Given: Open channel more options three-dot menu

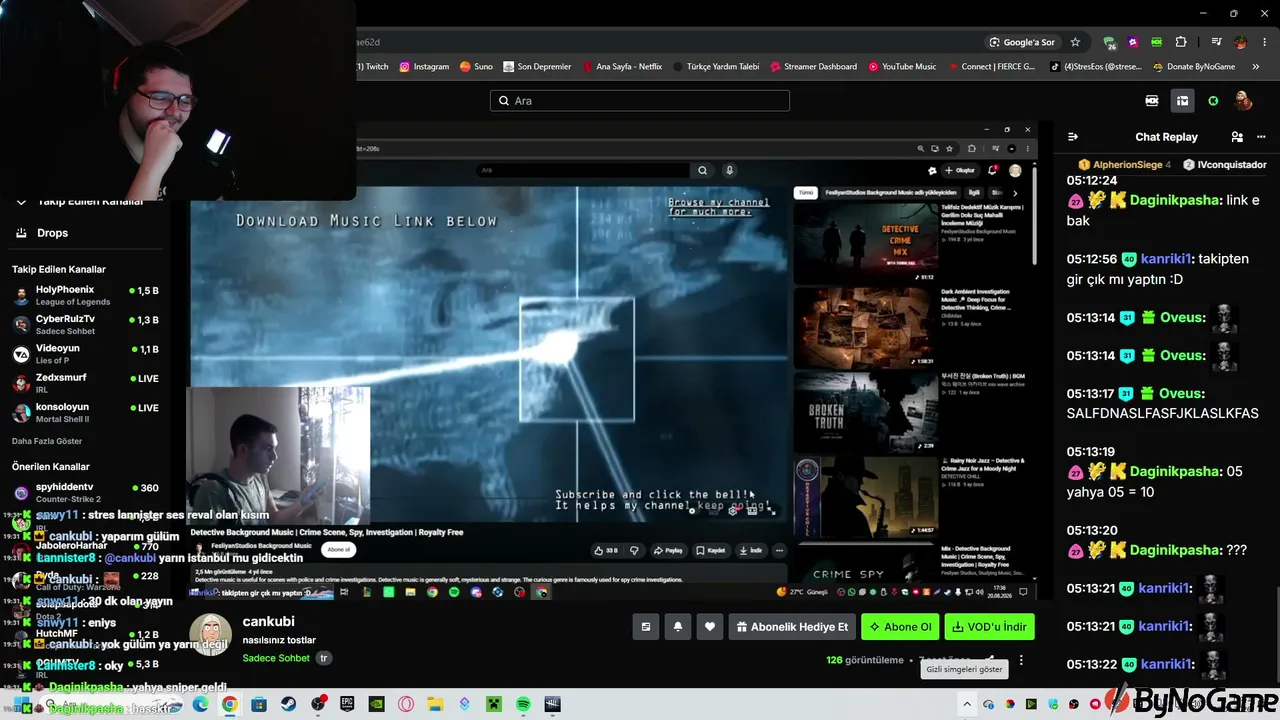Looking at the screenshot, I should 1021,660.
